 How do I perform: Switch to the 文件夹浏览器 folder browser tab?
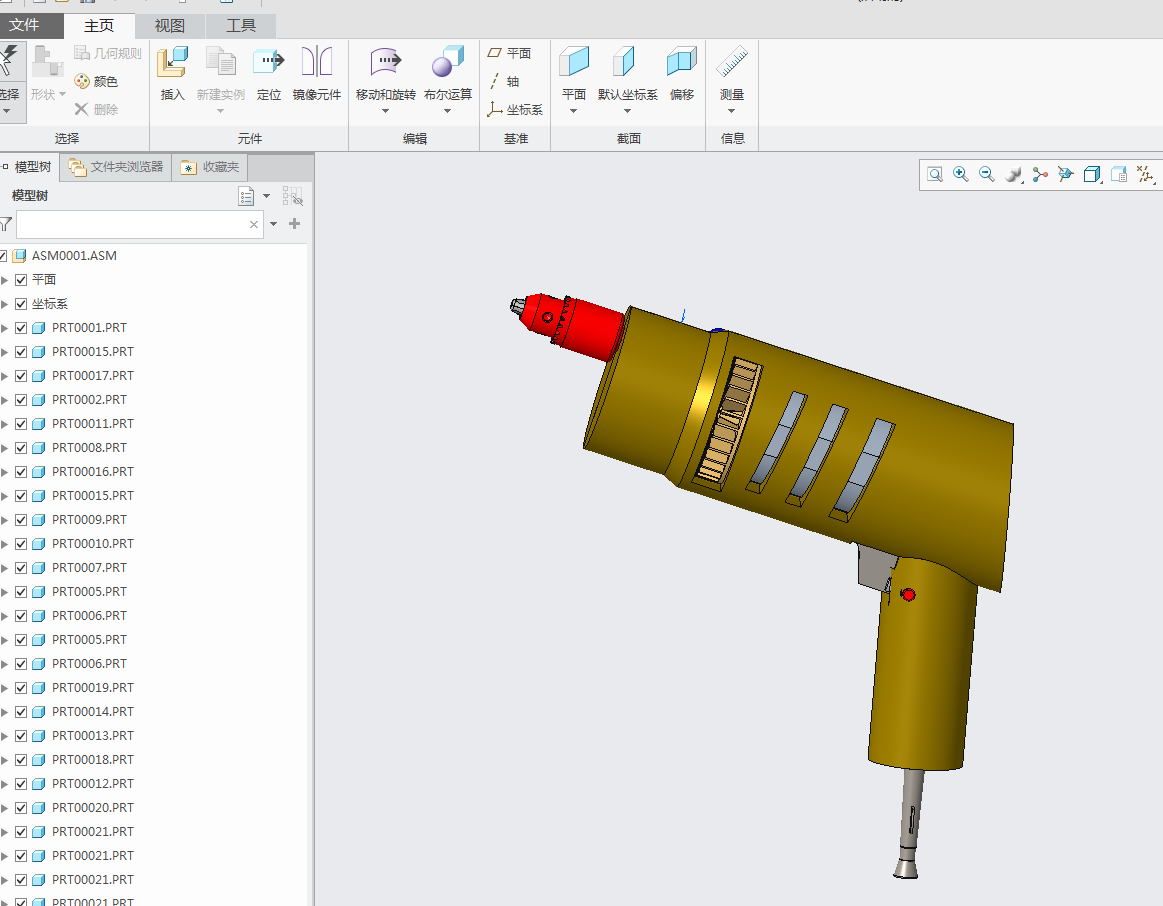[116, 167]
